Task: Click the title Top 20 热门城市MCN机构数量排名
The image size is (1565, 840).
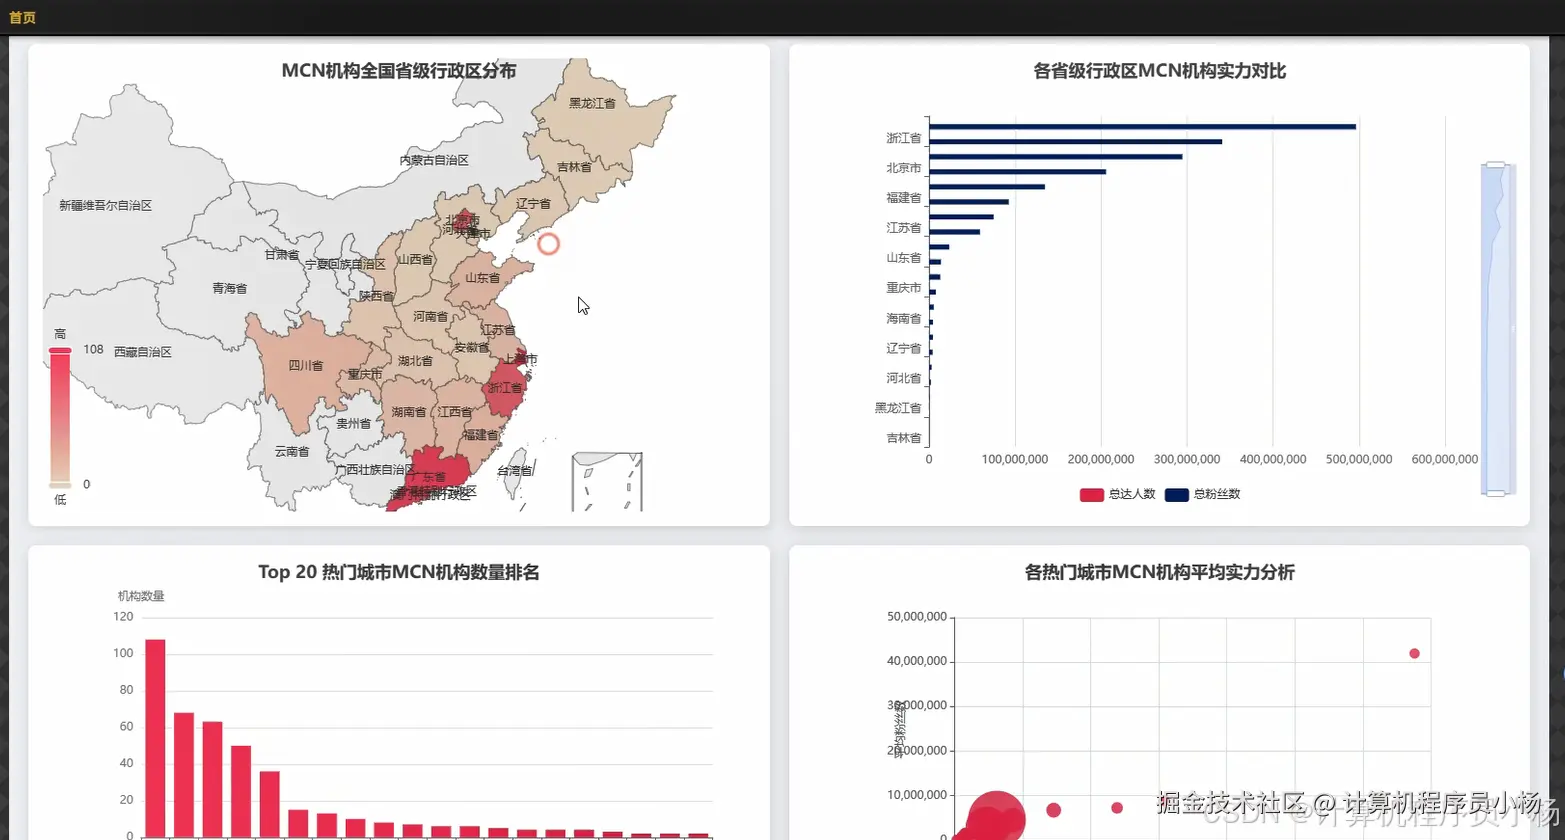Action: 399,572
